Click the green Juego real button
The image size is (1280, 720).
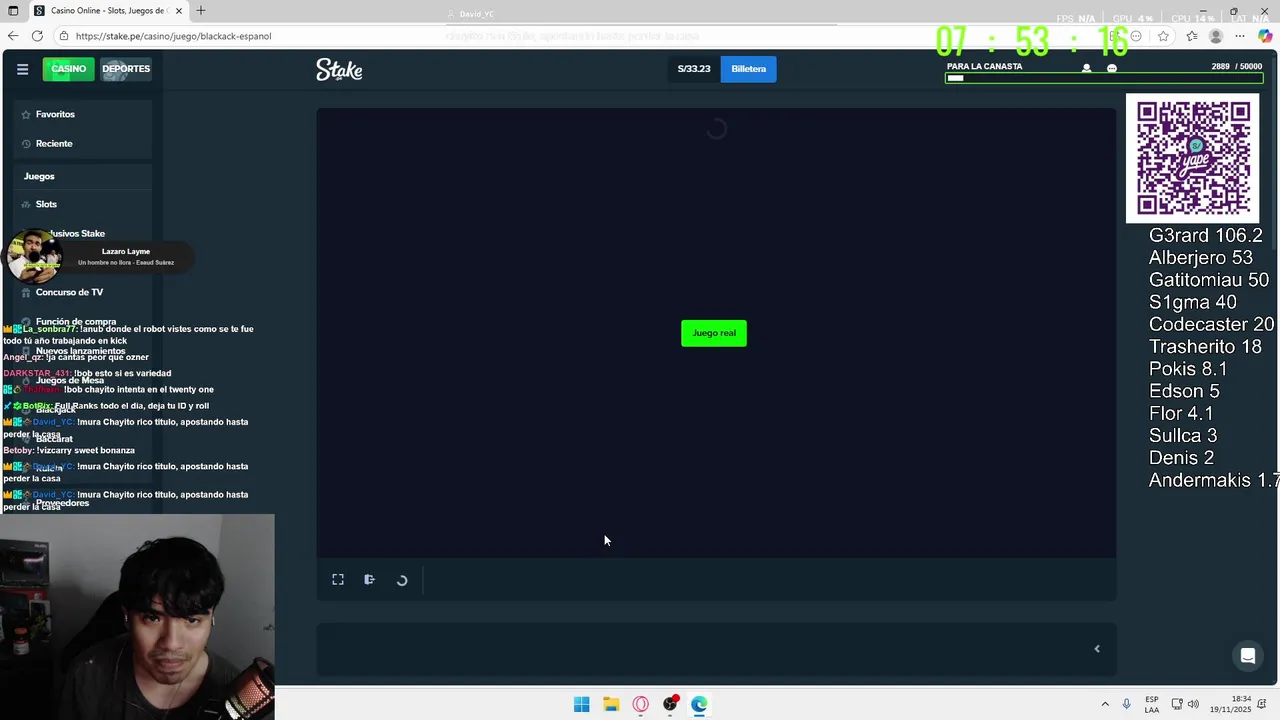(x=714, y=333)
